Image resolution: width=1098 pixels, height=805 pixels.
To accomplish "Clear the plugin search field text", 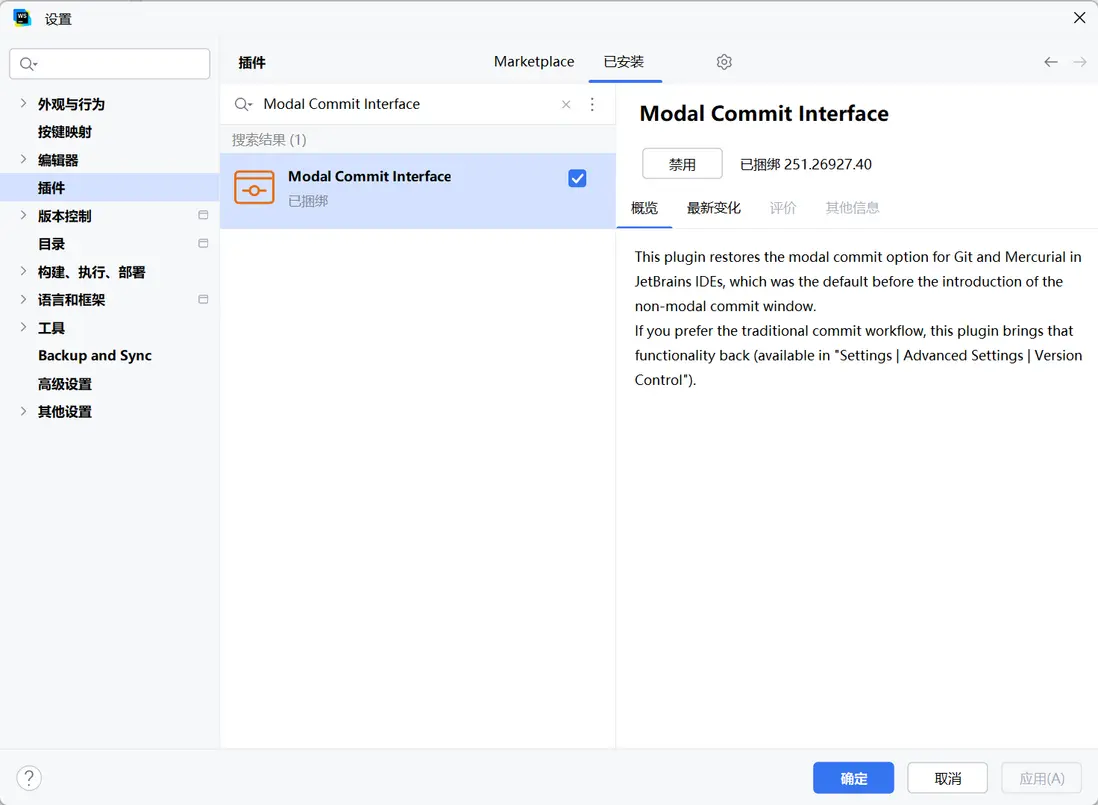I will pos(566,104).
